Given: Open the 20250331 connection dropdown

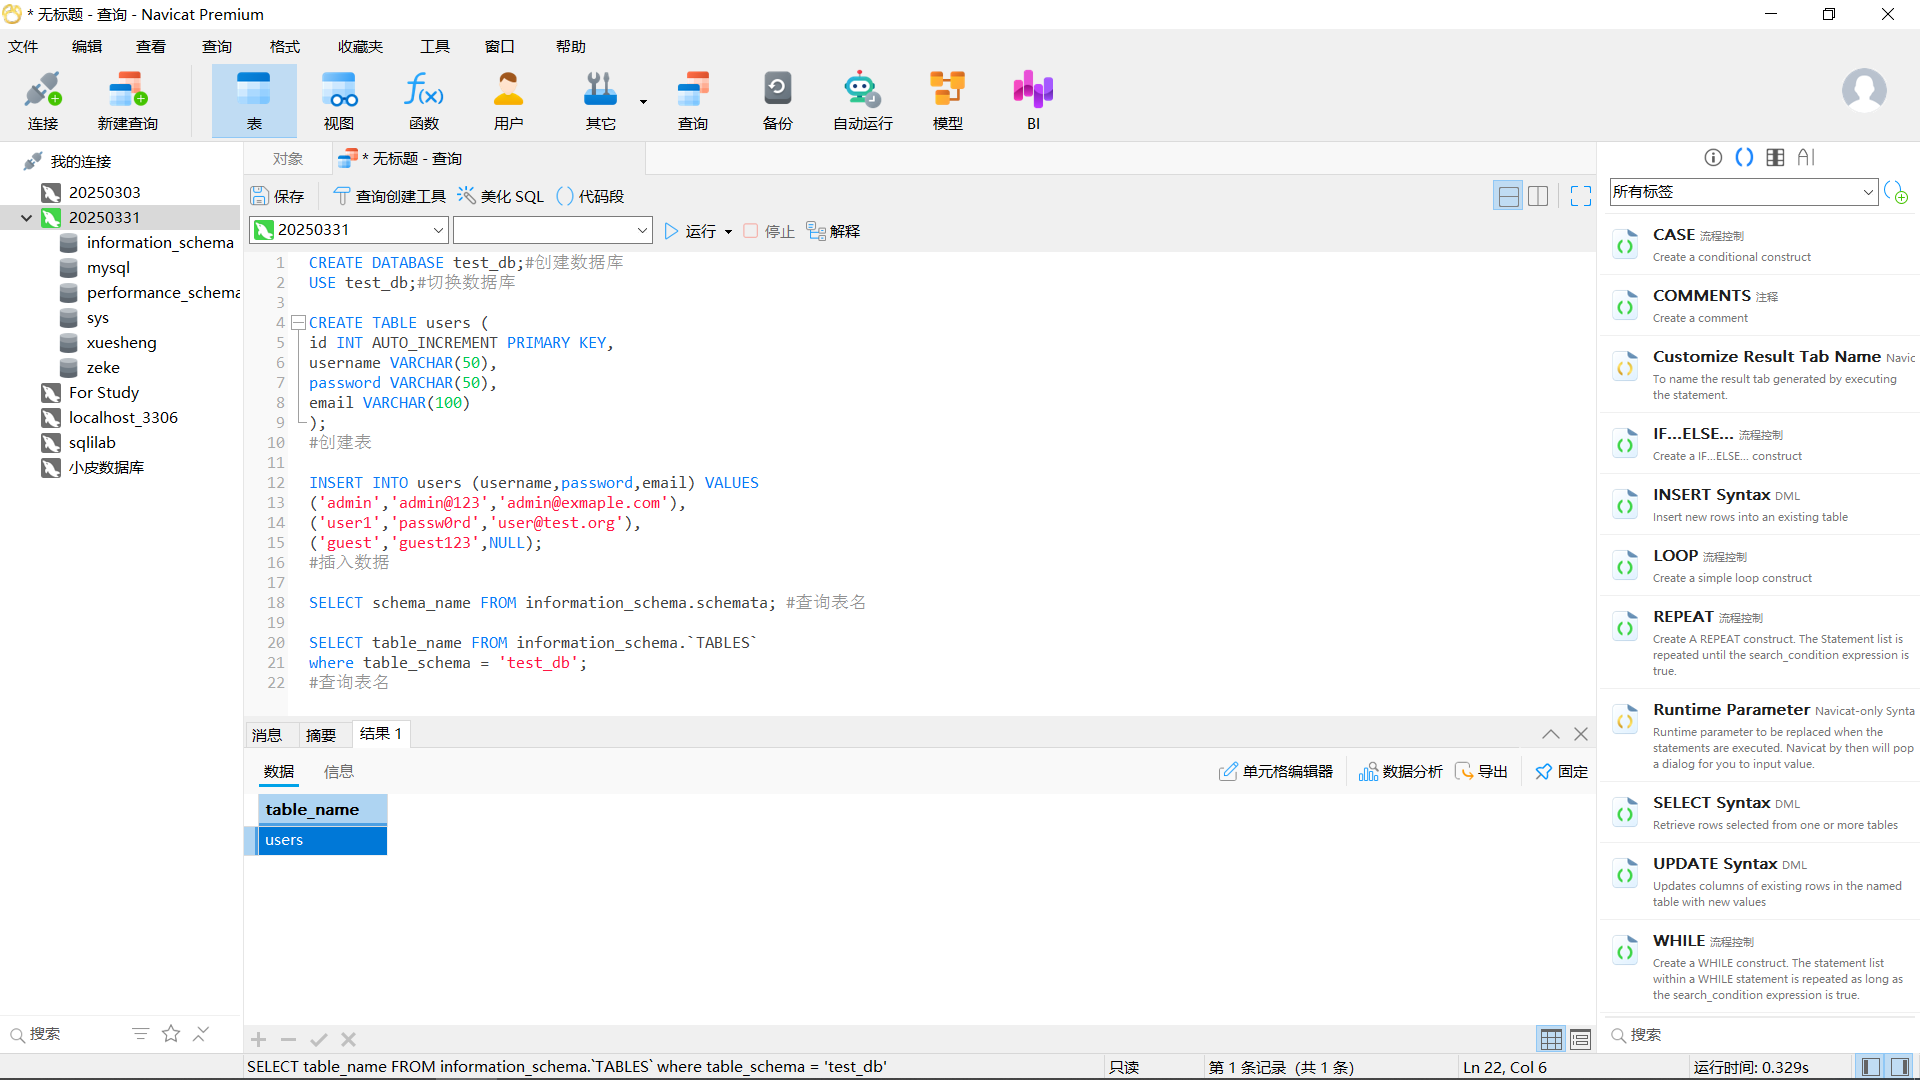Looking at the screenshot, I should point(438,230).
